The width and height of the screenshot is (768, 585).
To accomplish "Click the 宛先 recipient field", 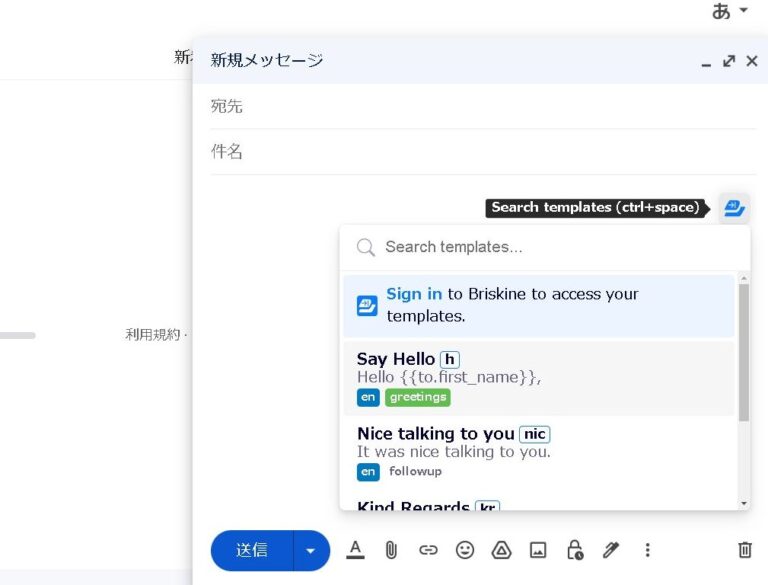I will 480,106.
